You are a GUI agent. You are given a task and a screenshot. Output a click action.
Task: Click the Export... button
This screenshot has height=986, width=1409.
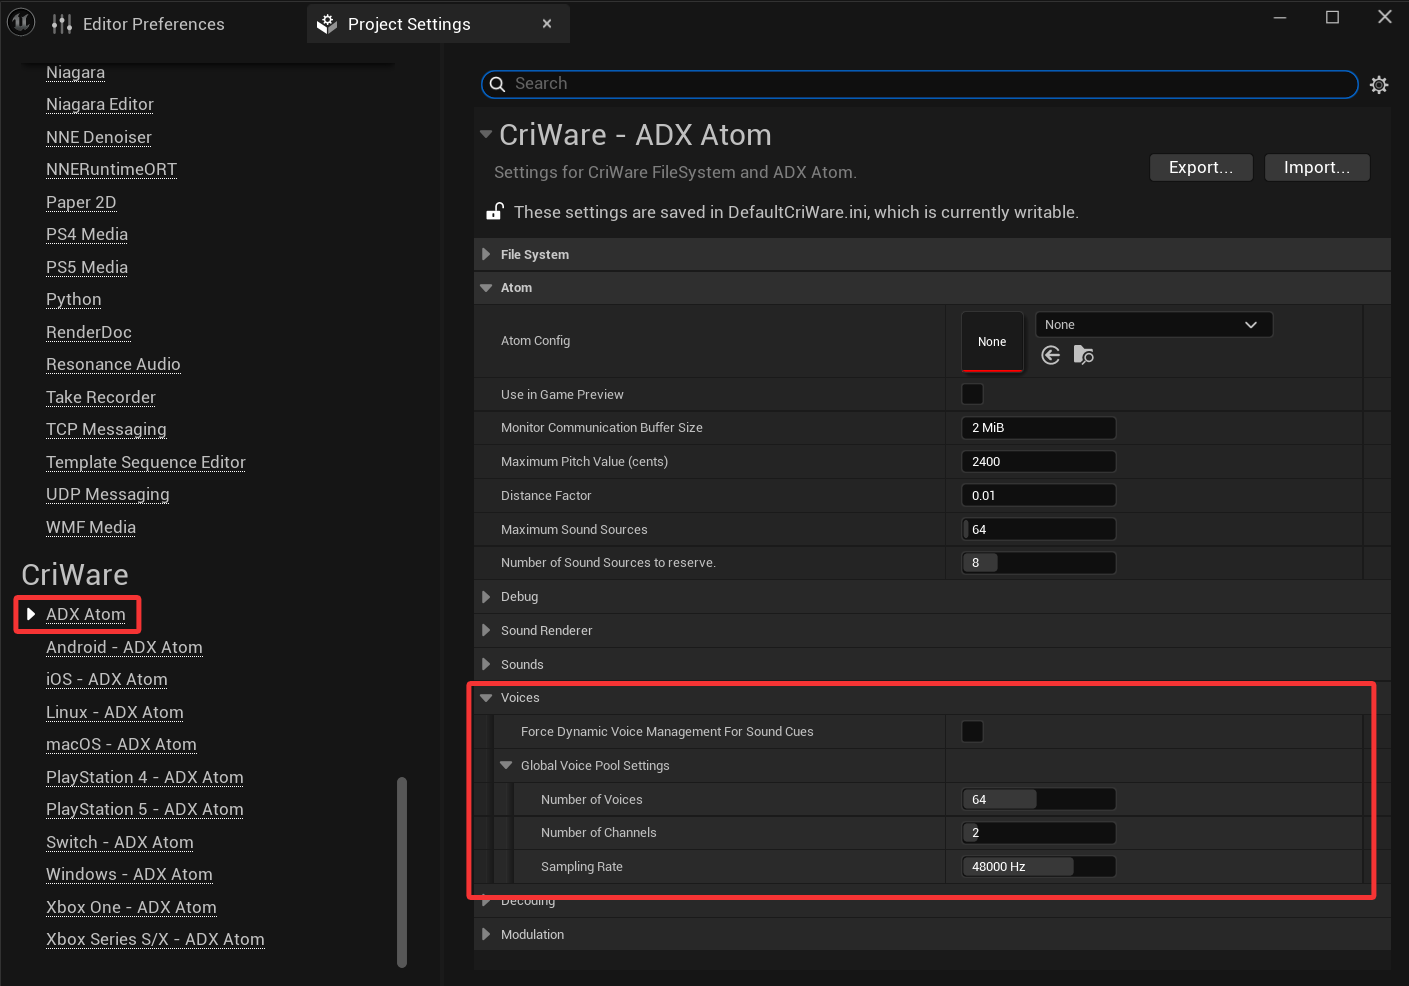[1201, 168]
